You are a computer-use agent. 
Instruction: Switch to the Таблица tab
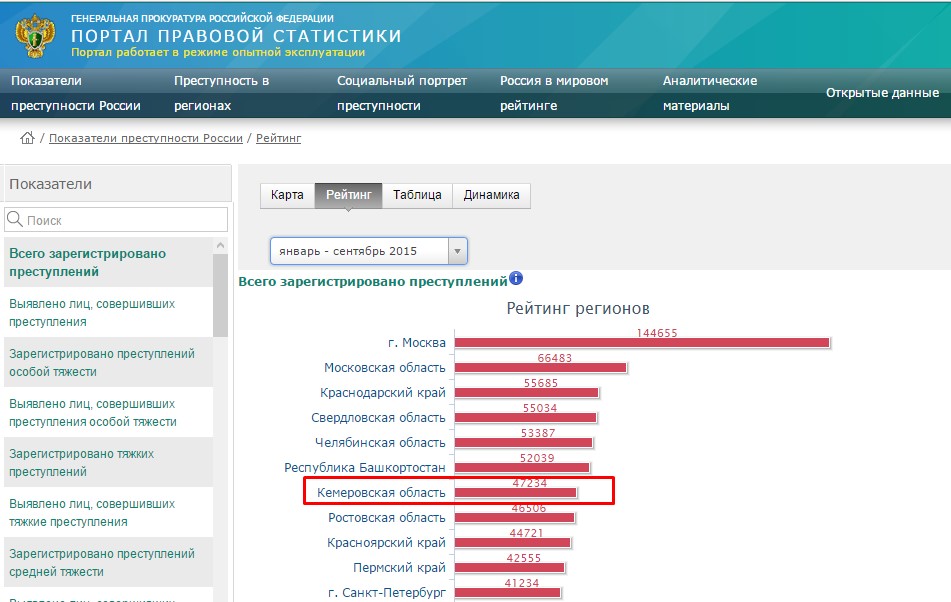(417, 195)
